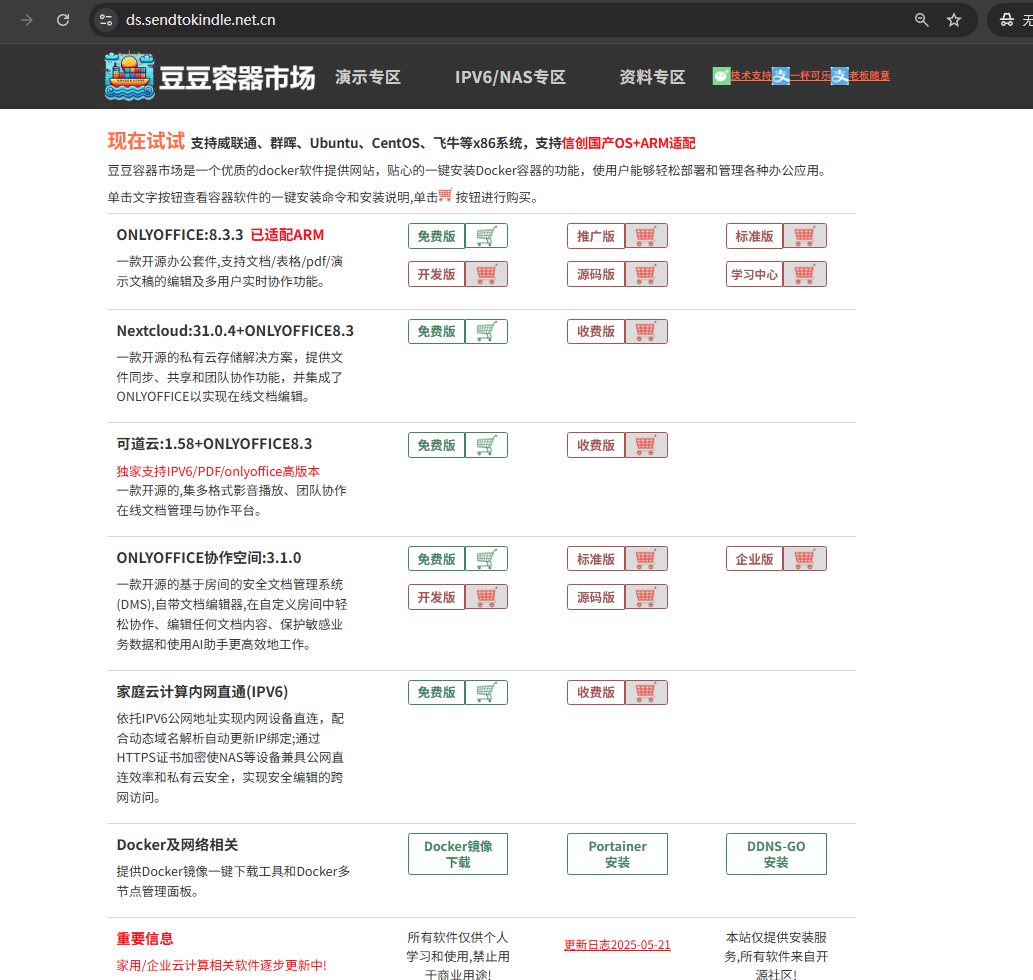Click the red 信创国产OS+ARM适配 text
Image resolution: width=1033 pixels, height=980 pixels.
click(x=628, y=143)
